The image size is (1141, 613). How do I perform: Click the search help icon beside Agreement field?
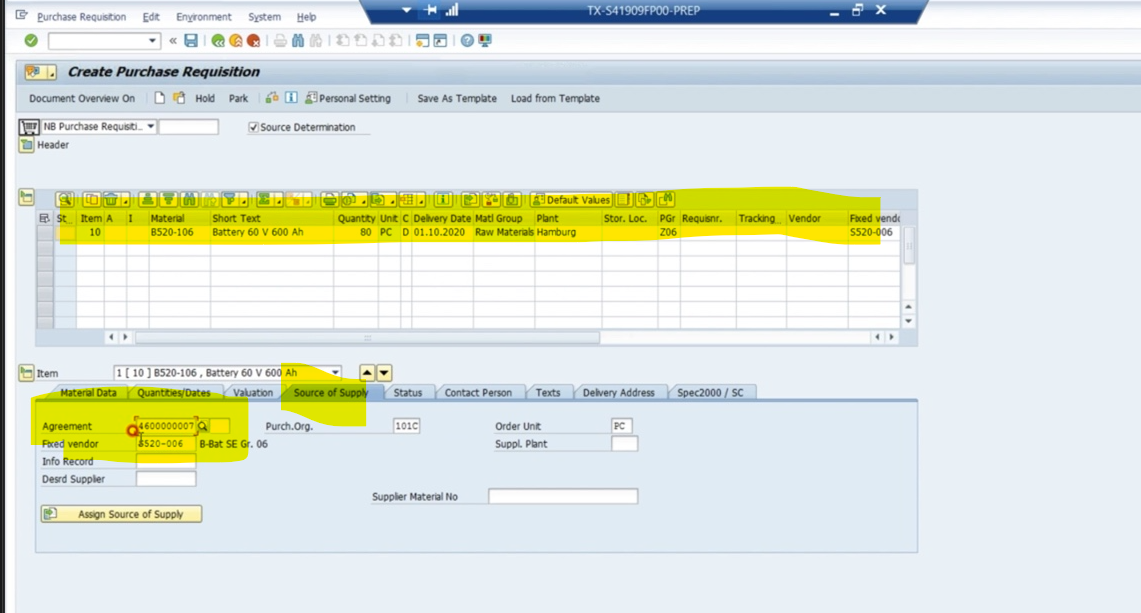coord(203,426)
